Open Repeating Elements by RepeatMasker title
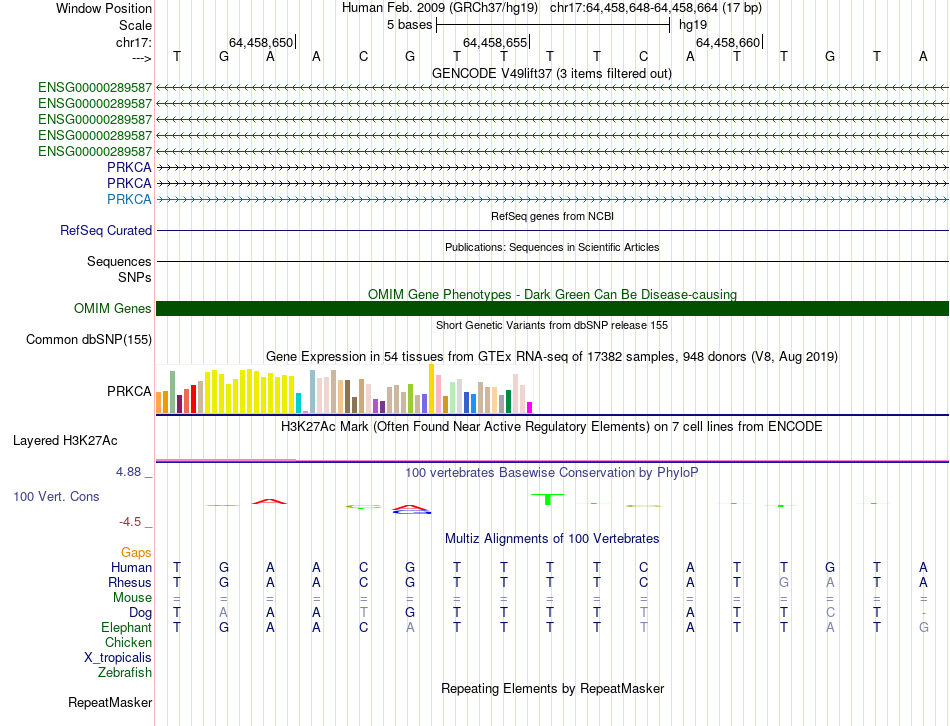Image resolution: width=950 pixels, height=726 pixels. pos(553,688)
